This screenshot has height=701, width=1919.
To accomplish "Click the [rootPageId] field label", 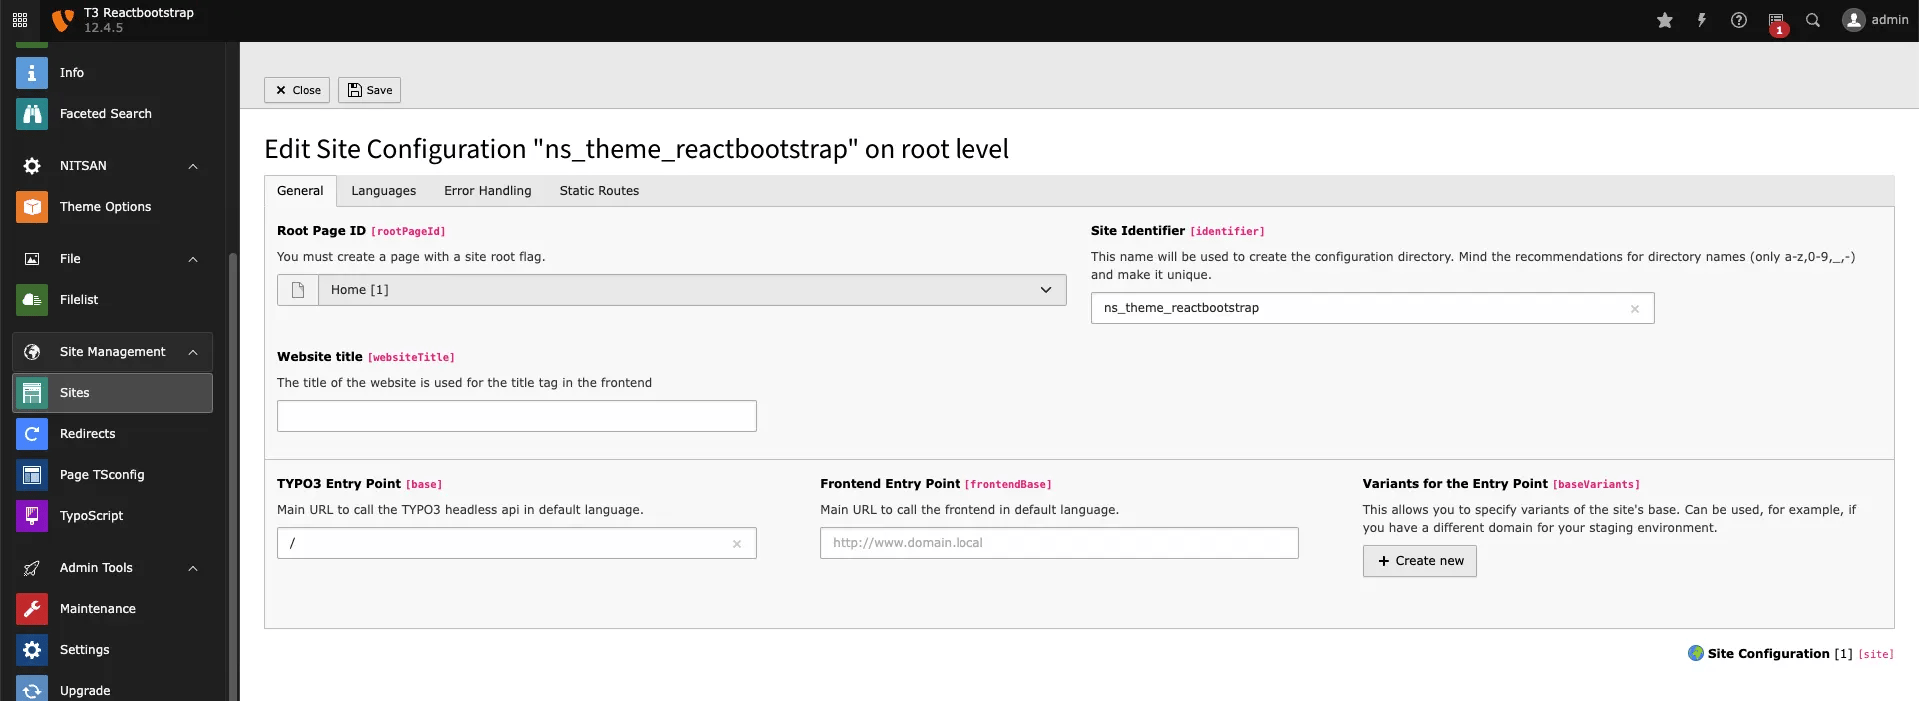I will pos(408,232).
